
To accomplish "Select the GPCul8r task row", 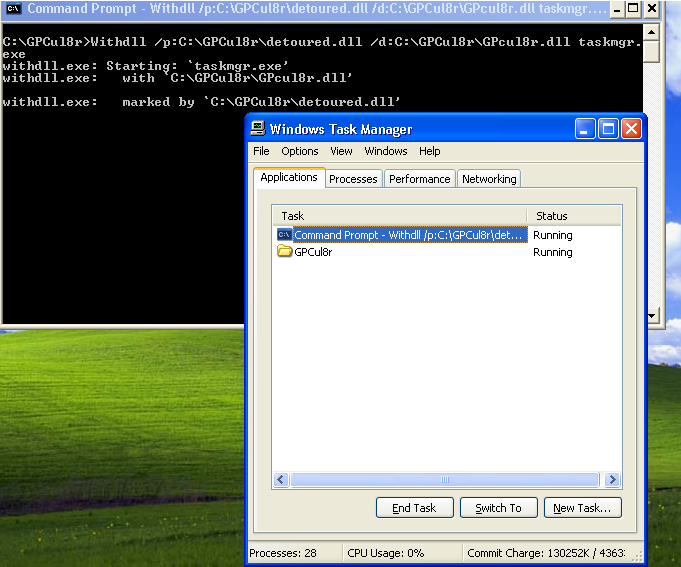I will coord(446,252).
